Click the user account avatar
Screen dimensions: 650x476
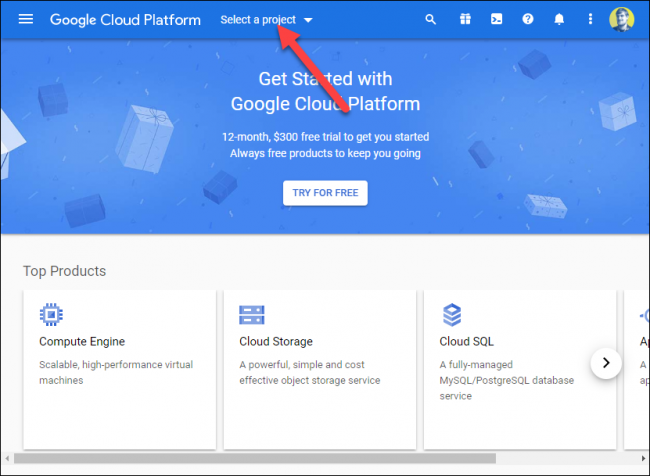621,19
